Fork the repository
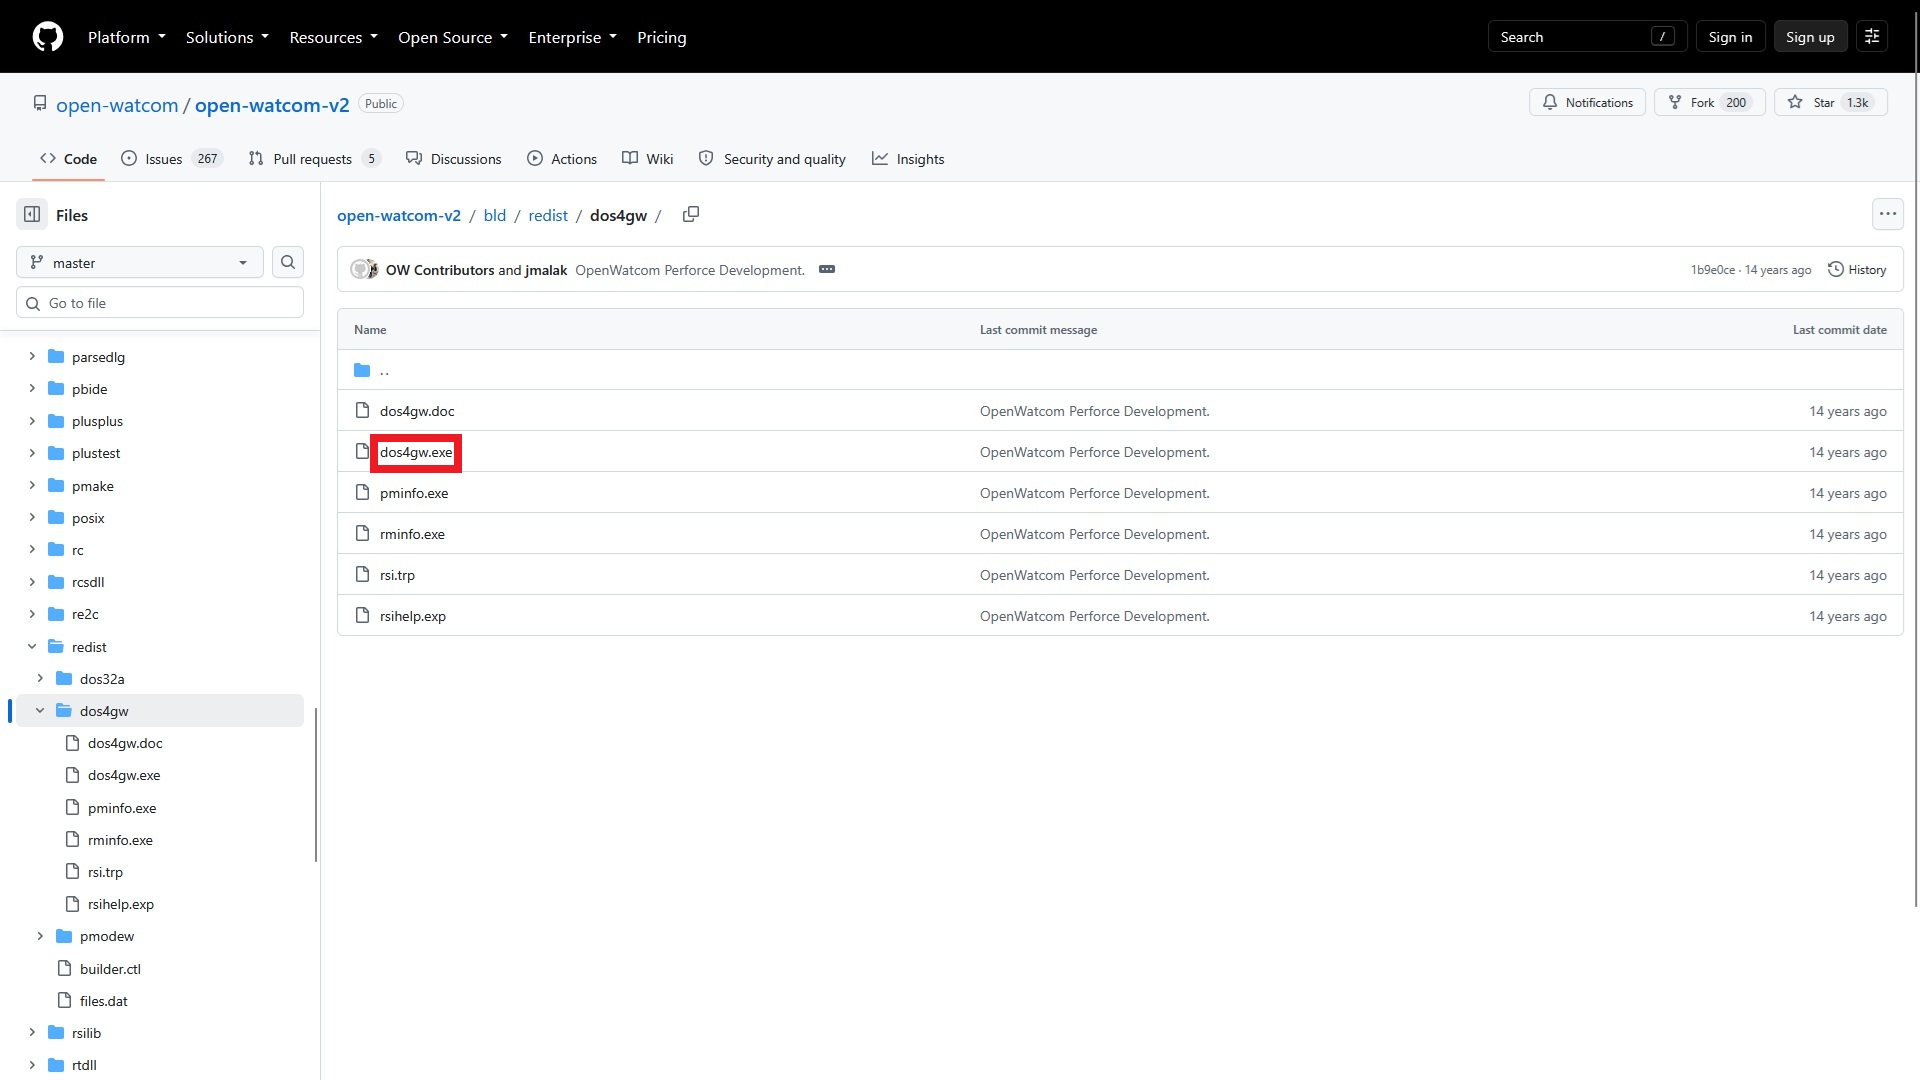Image resolution: width=1920 pixels, height=1080 pixels. click(x=1709, y=103)
